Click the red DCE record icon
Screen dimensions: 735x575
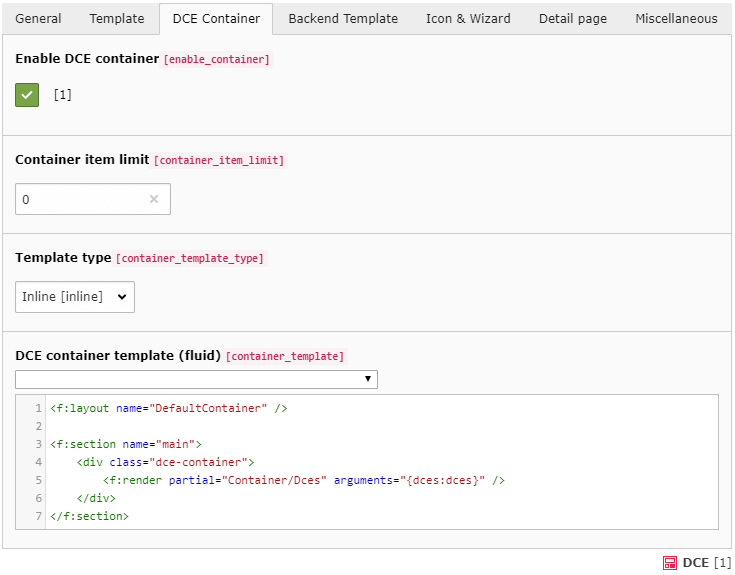pyautogui.click(x=670, y=563)
